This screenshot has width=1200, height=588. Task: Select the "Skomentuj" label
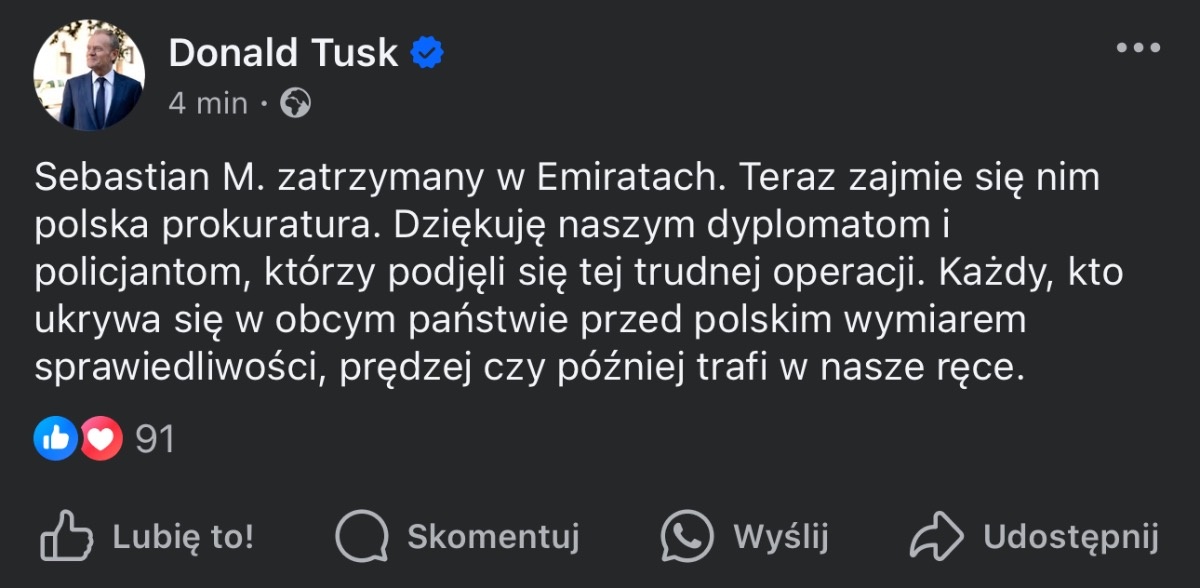[493, 538]
